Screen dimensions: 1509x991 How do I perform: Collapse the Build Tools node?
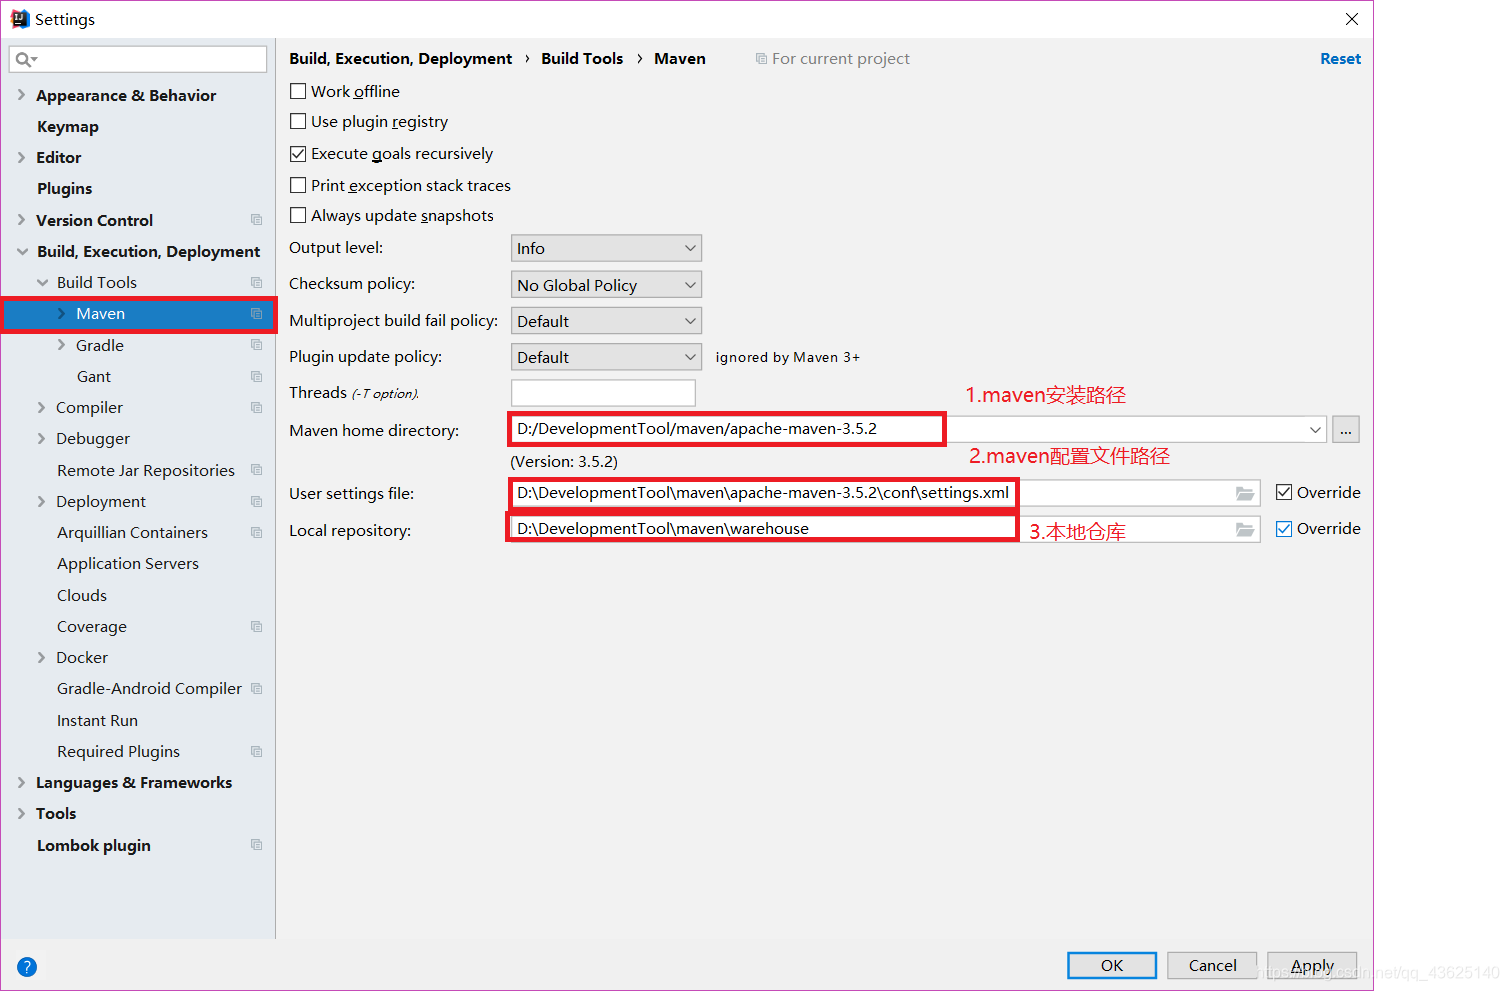42,282
